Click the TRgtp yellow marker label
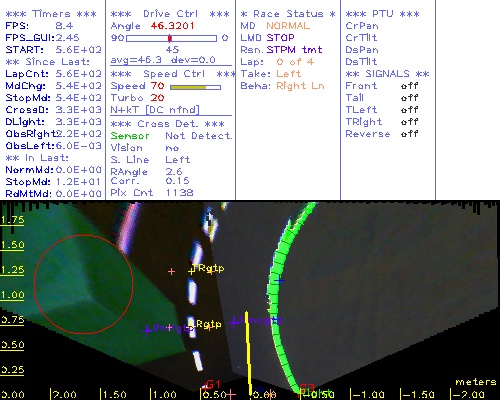Screen dimensions: 500x400 [208, 268]
